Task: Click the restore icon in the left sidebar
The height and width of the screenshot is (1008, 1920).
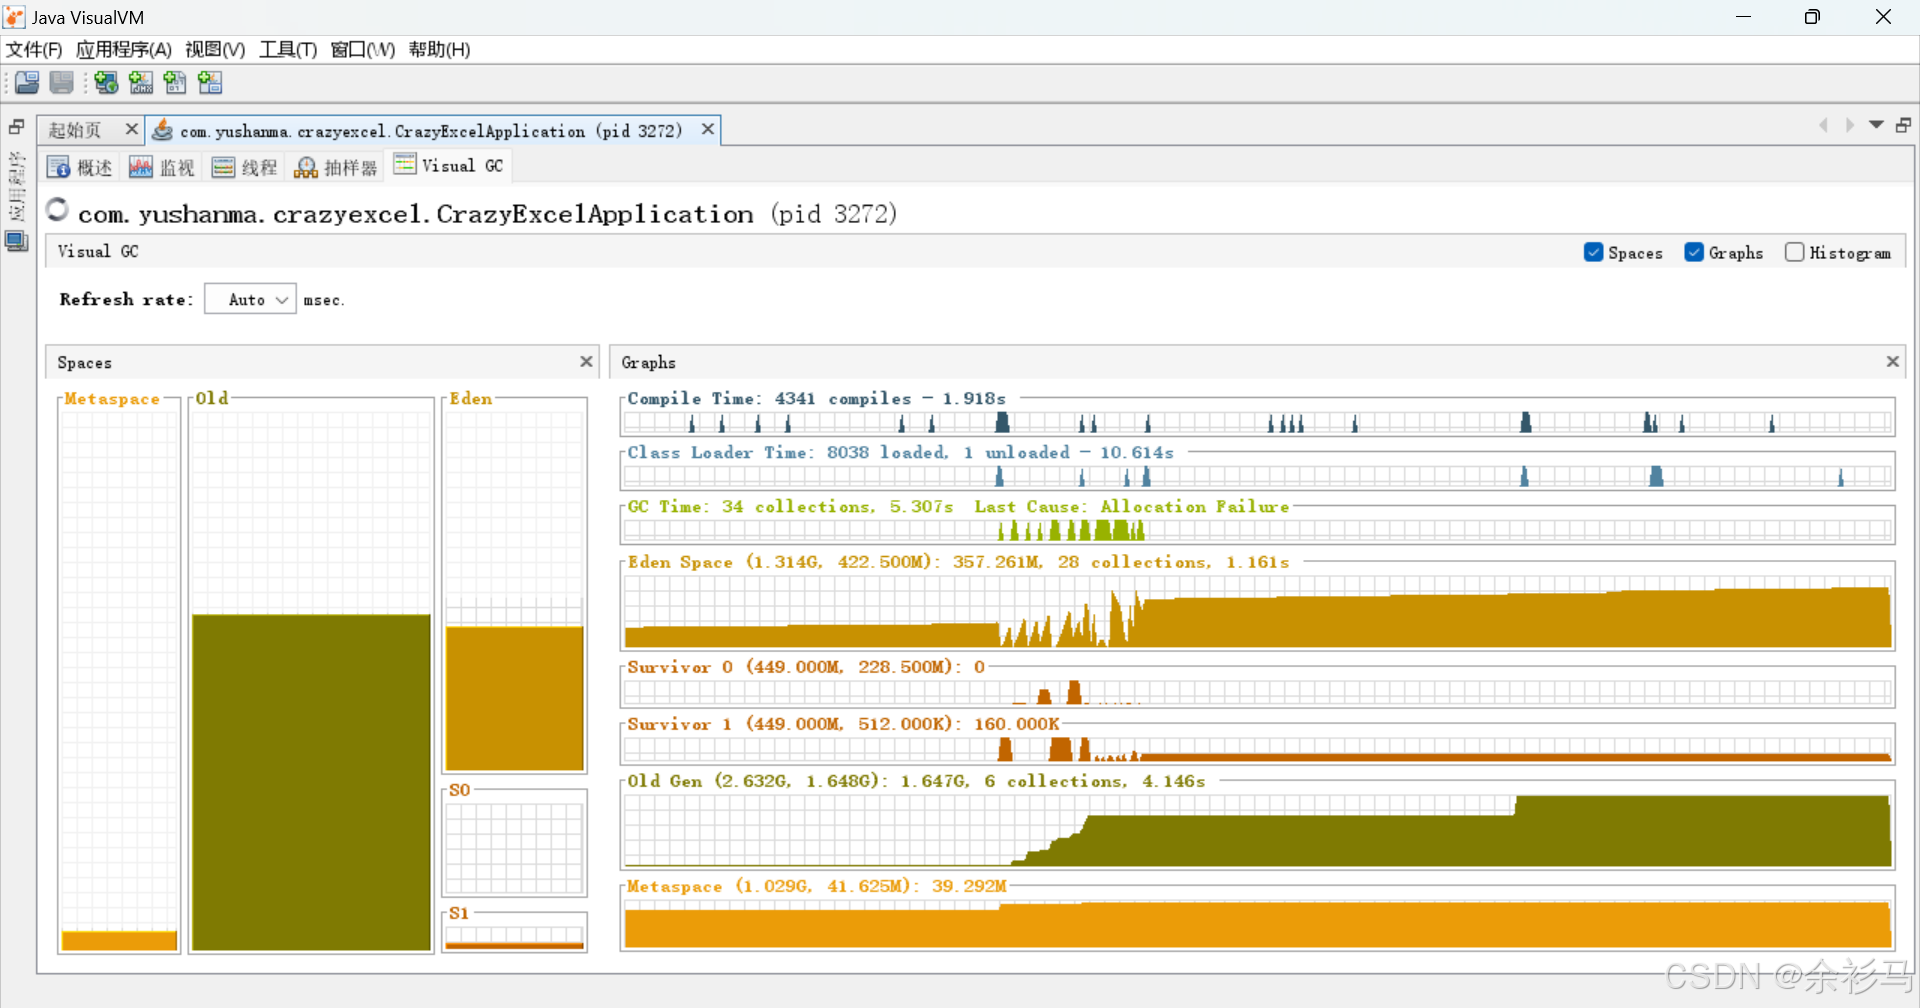Action: tap(17, 127)
